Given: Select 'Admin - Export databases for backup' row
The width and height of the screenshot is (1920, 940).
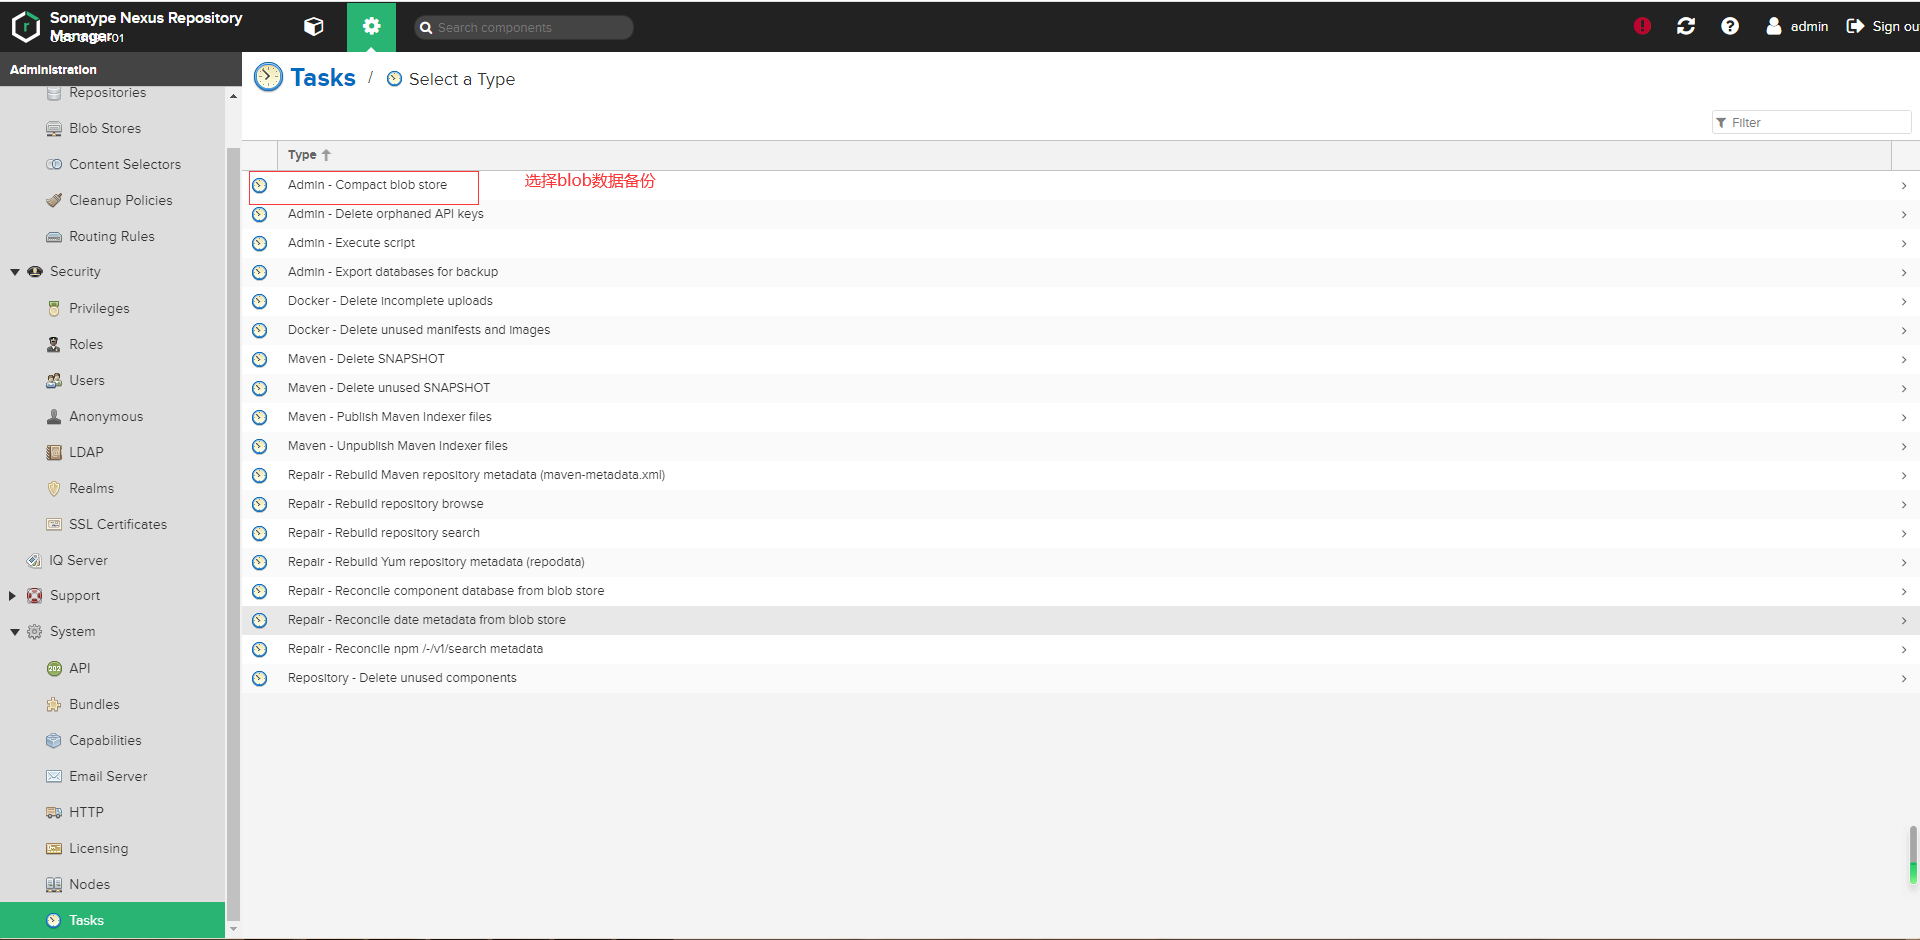Looking at the screenshot, I should click(1081, 272).
